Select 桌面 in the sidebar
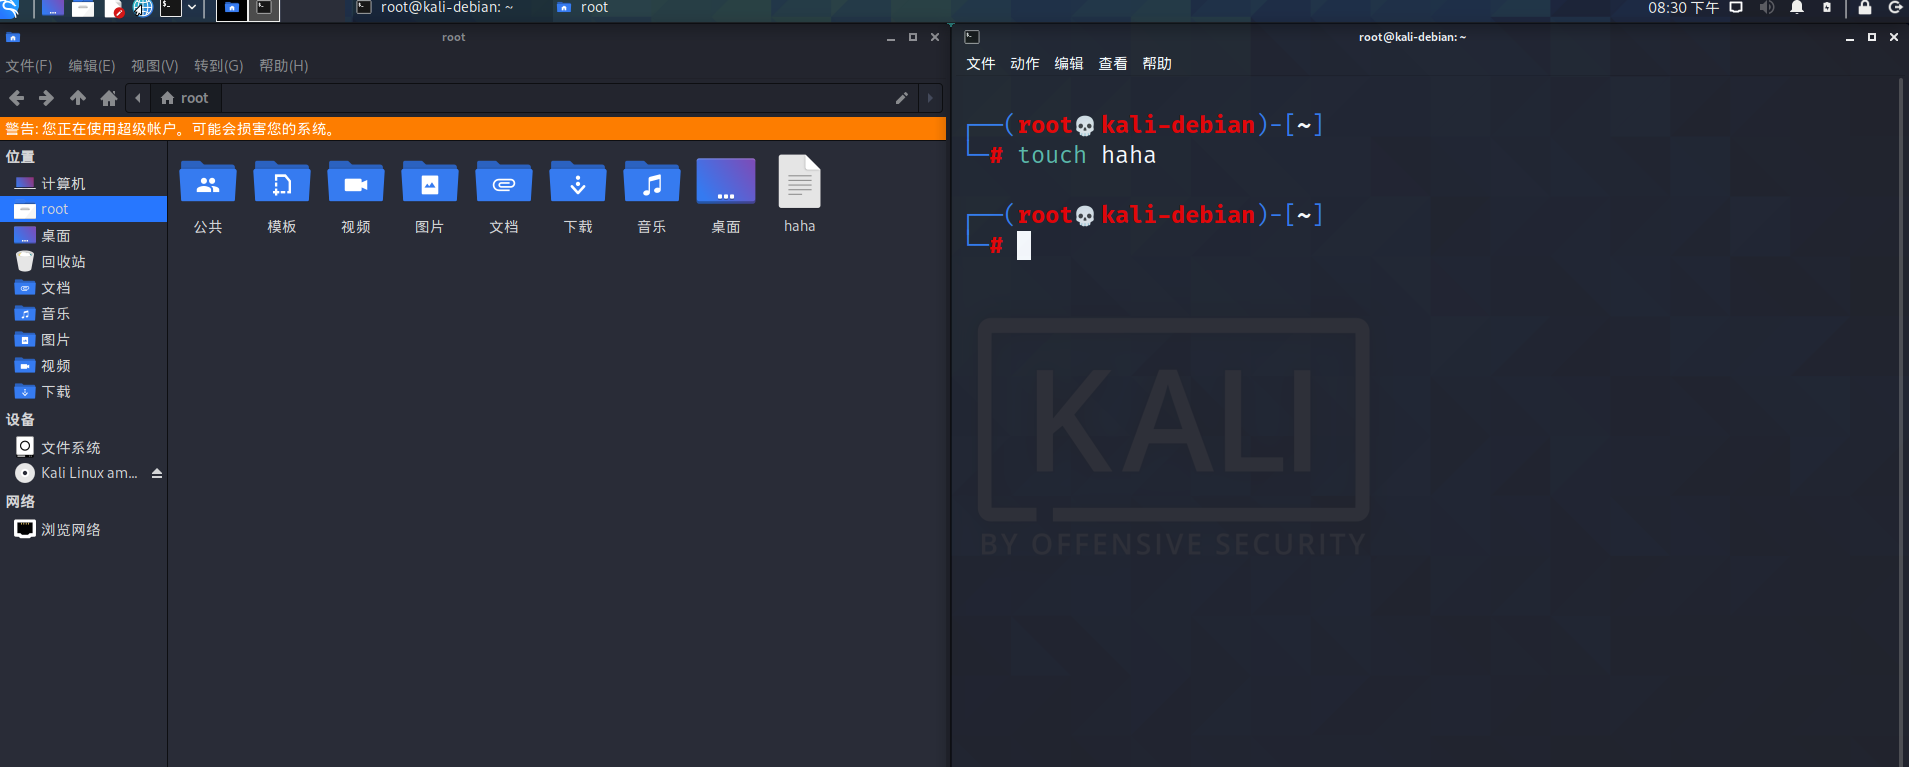The height and width of the screenshot is (767, 1909). [x=83, y=236]
